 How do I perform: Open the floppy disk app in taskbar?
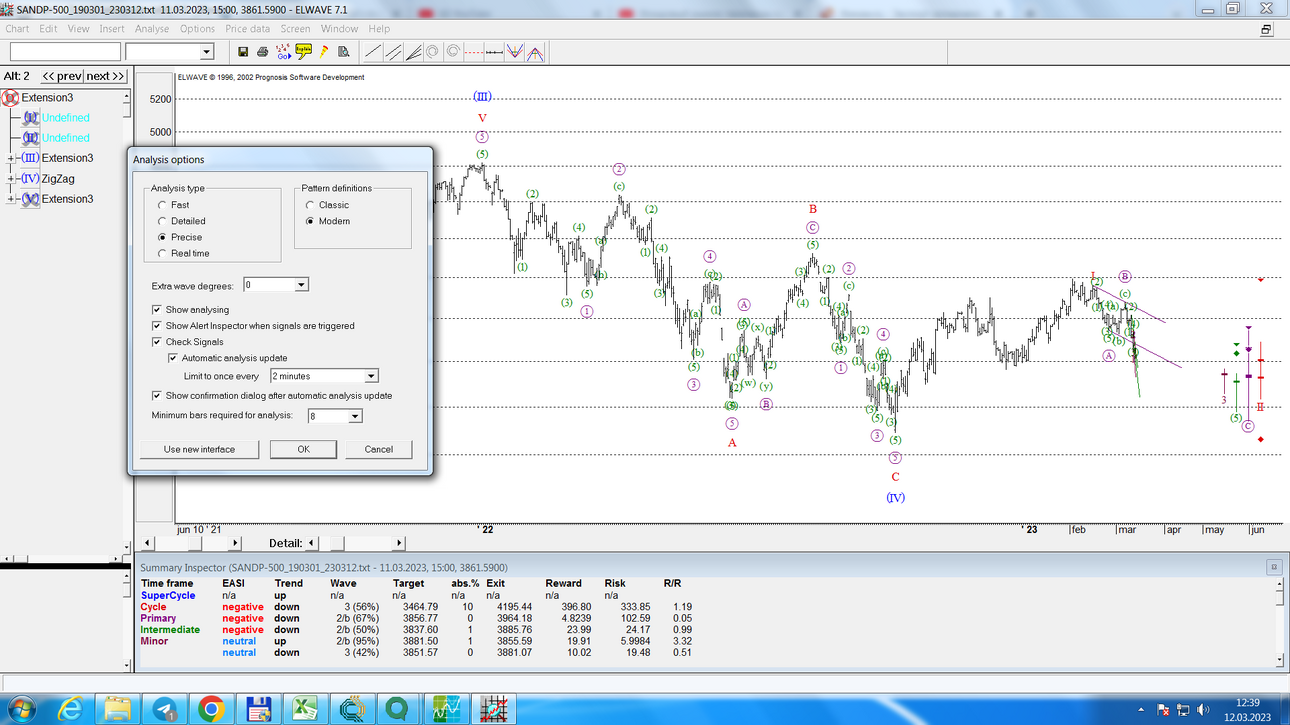point(259,709)
